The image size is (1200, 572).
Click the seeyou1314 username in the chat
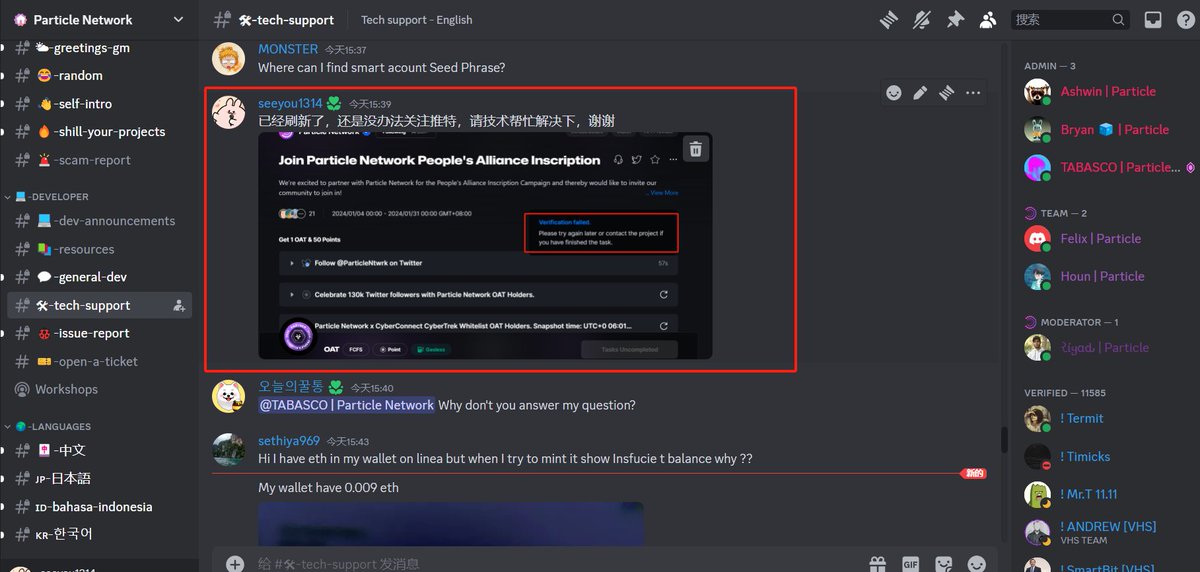pos(290,103)
